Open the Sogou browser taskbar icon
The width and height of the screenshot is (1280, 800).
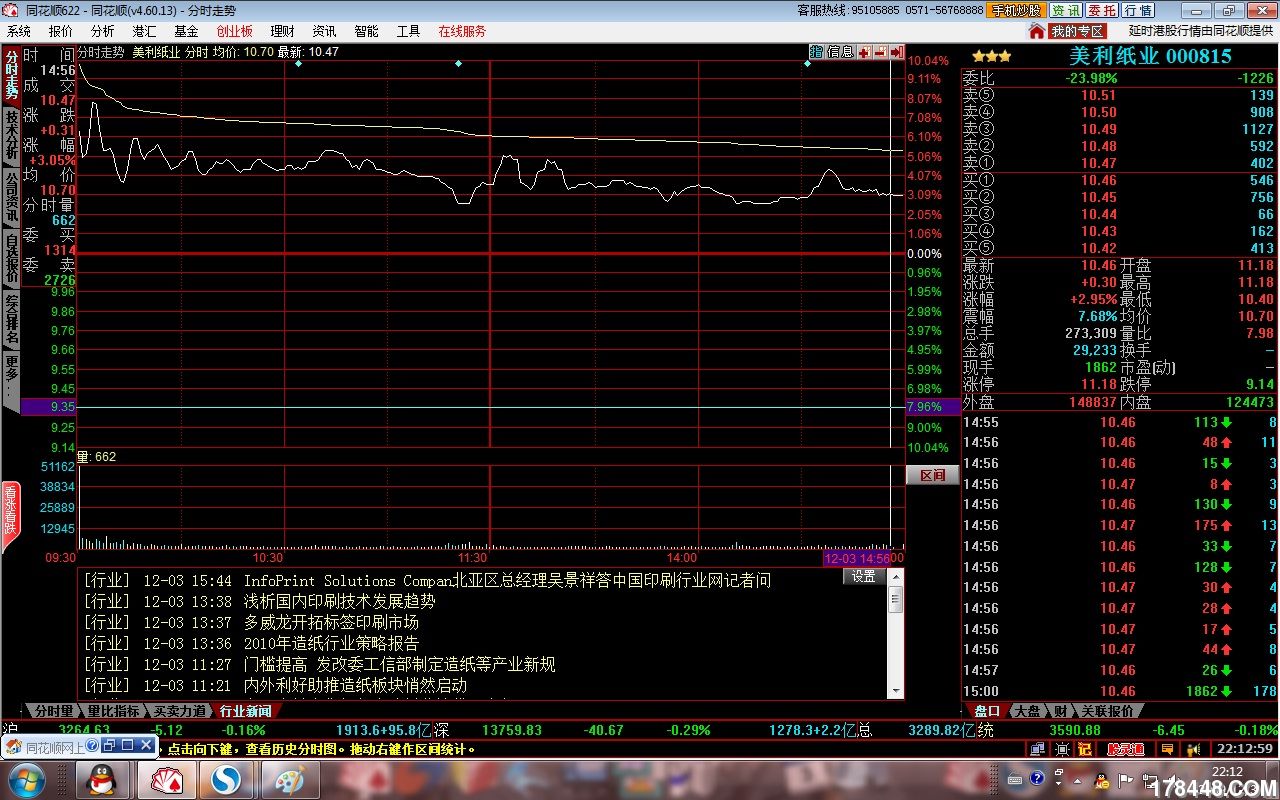coord(226,780)
